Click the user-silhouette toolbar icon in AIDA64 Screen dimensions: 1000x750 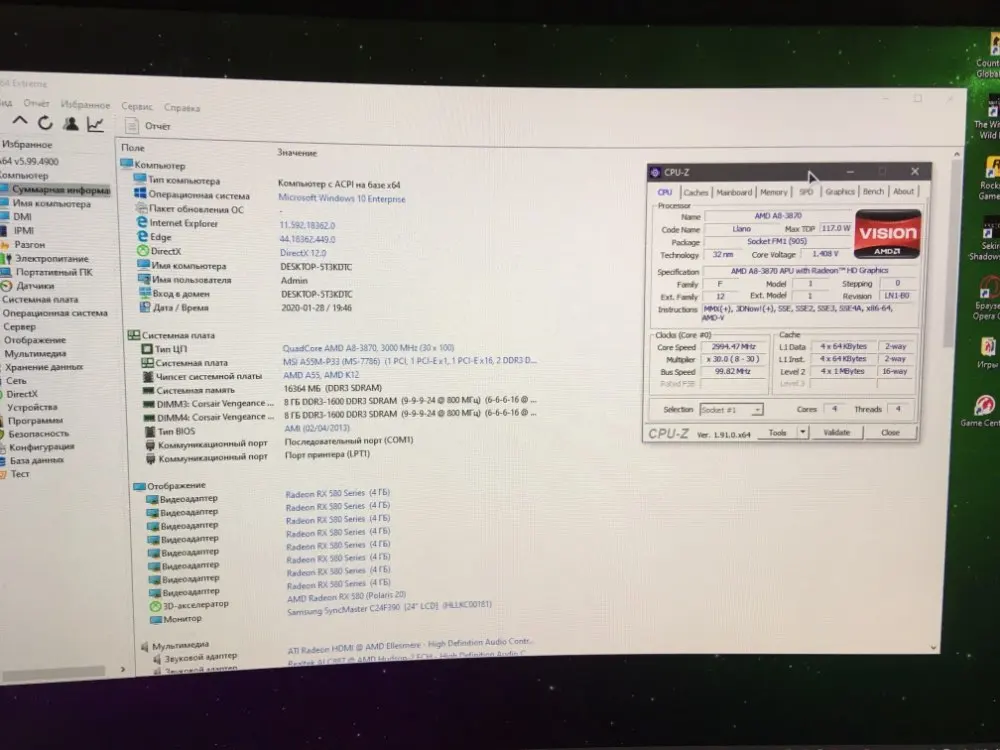click(71, 123)
